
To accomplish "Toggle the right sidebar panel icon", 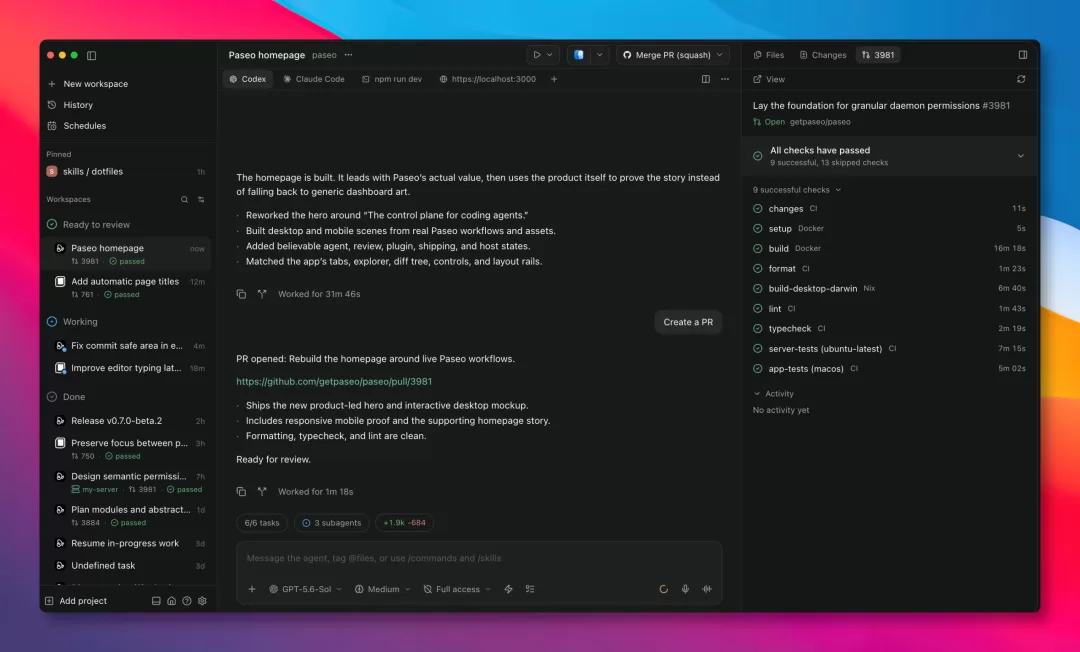I will (x=1023, y=55).
